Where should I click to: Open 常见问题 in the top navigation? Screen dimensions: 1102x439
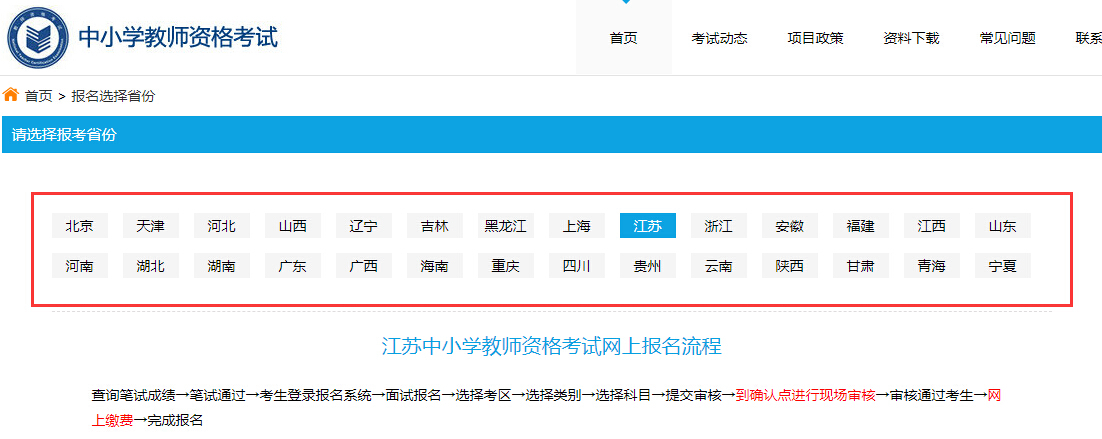pyautogui.click(x=1007, y=38)
